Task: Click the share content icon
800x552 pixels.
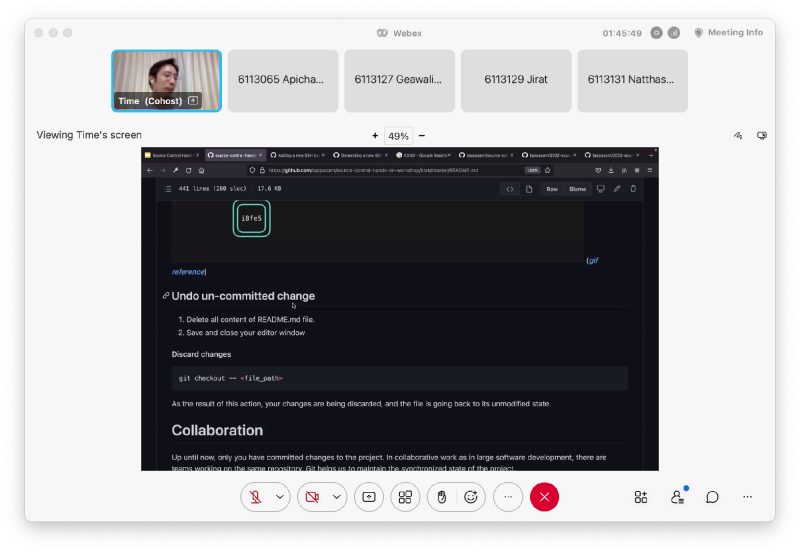Action: [369, 497]
